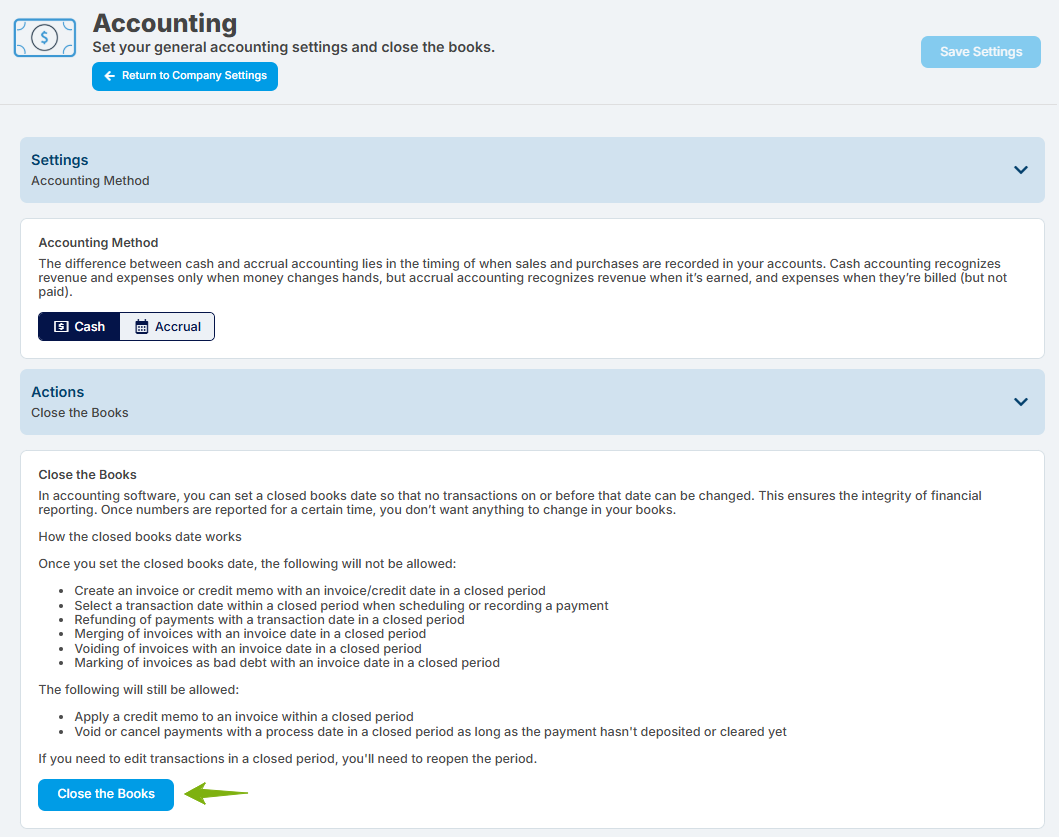Collapse the Settings section chevron

1021,170
